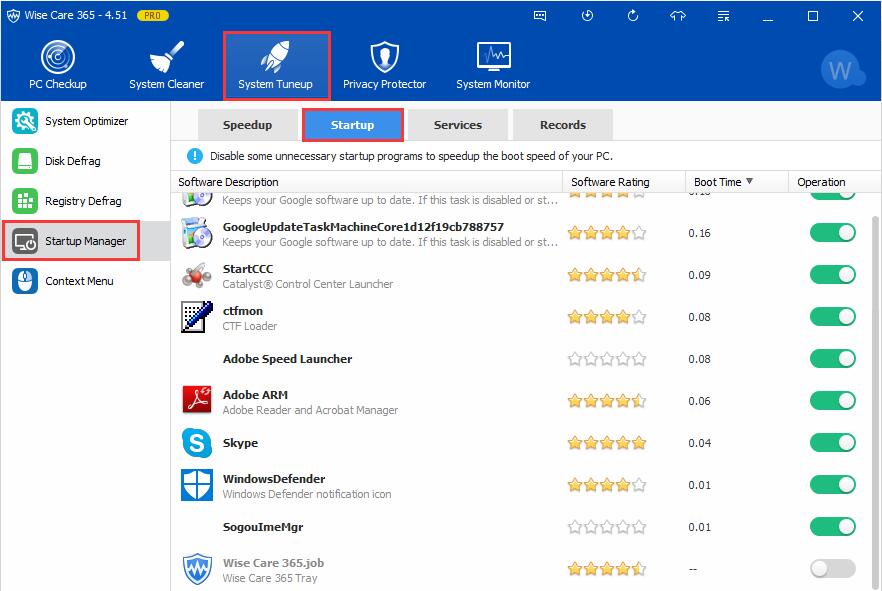Click the blue info icon beside tip text
Screen dimensions: 882x591
[x=195, y=156]
